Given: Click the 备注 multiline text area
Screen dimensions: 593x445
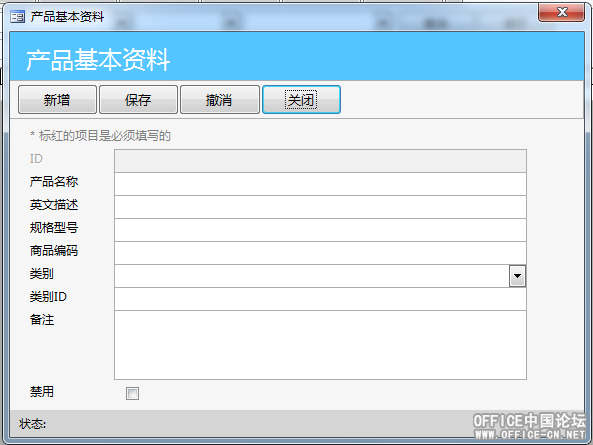Looking at the screenshot, I should 320,345.
